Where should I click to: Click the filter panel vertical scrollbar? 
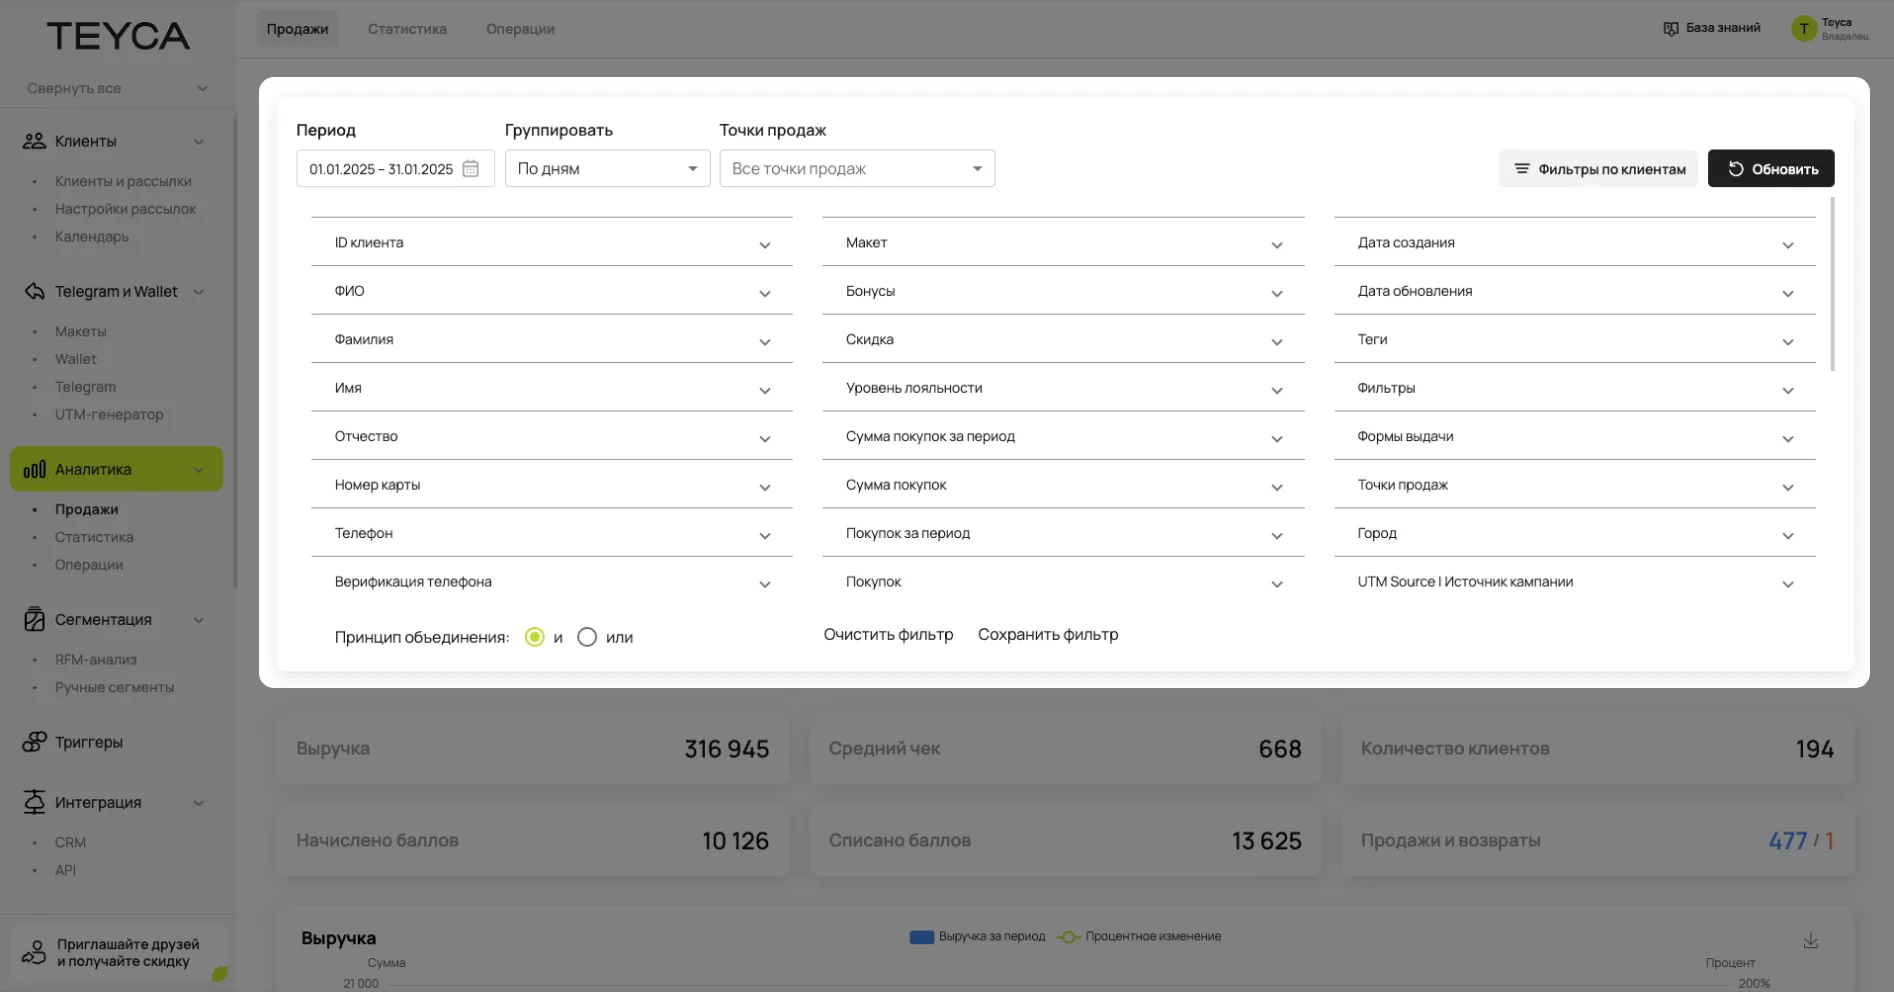[1832, 285]
